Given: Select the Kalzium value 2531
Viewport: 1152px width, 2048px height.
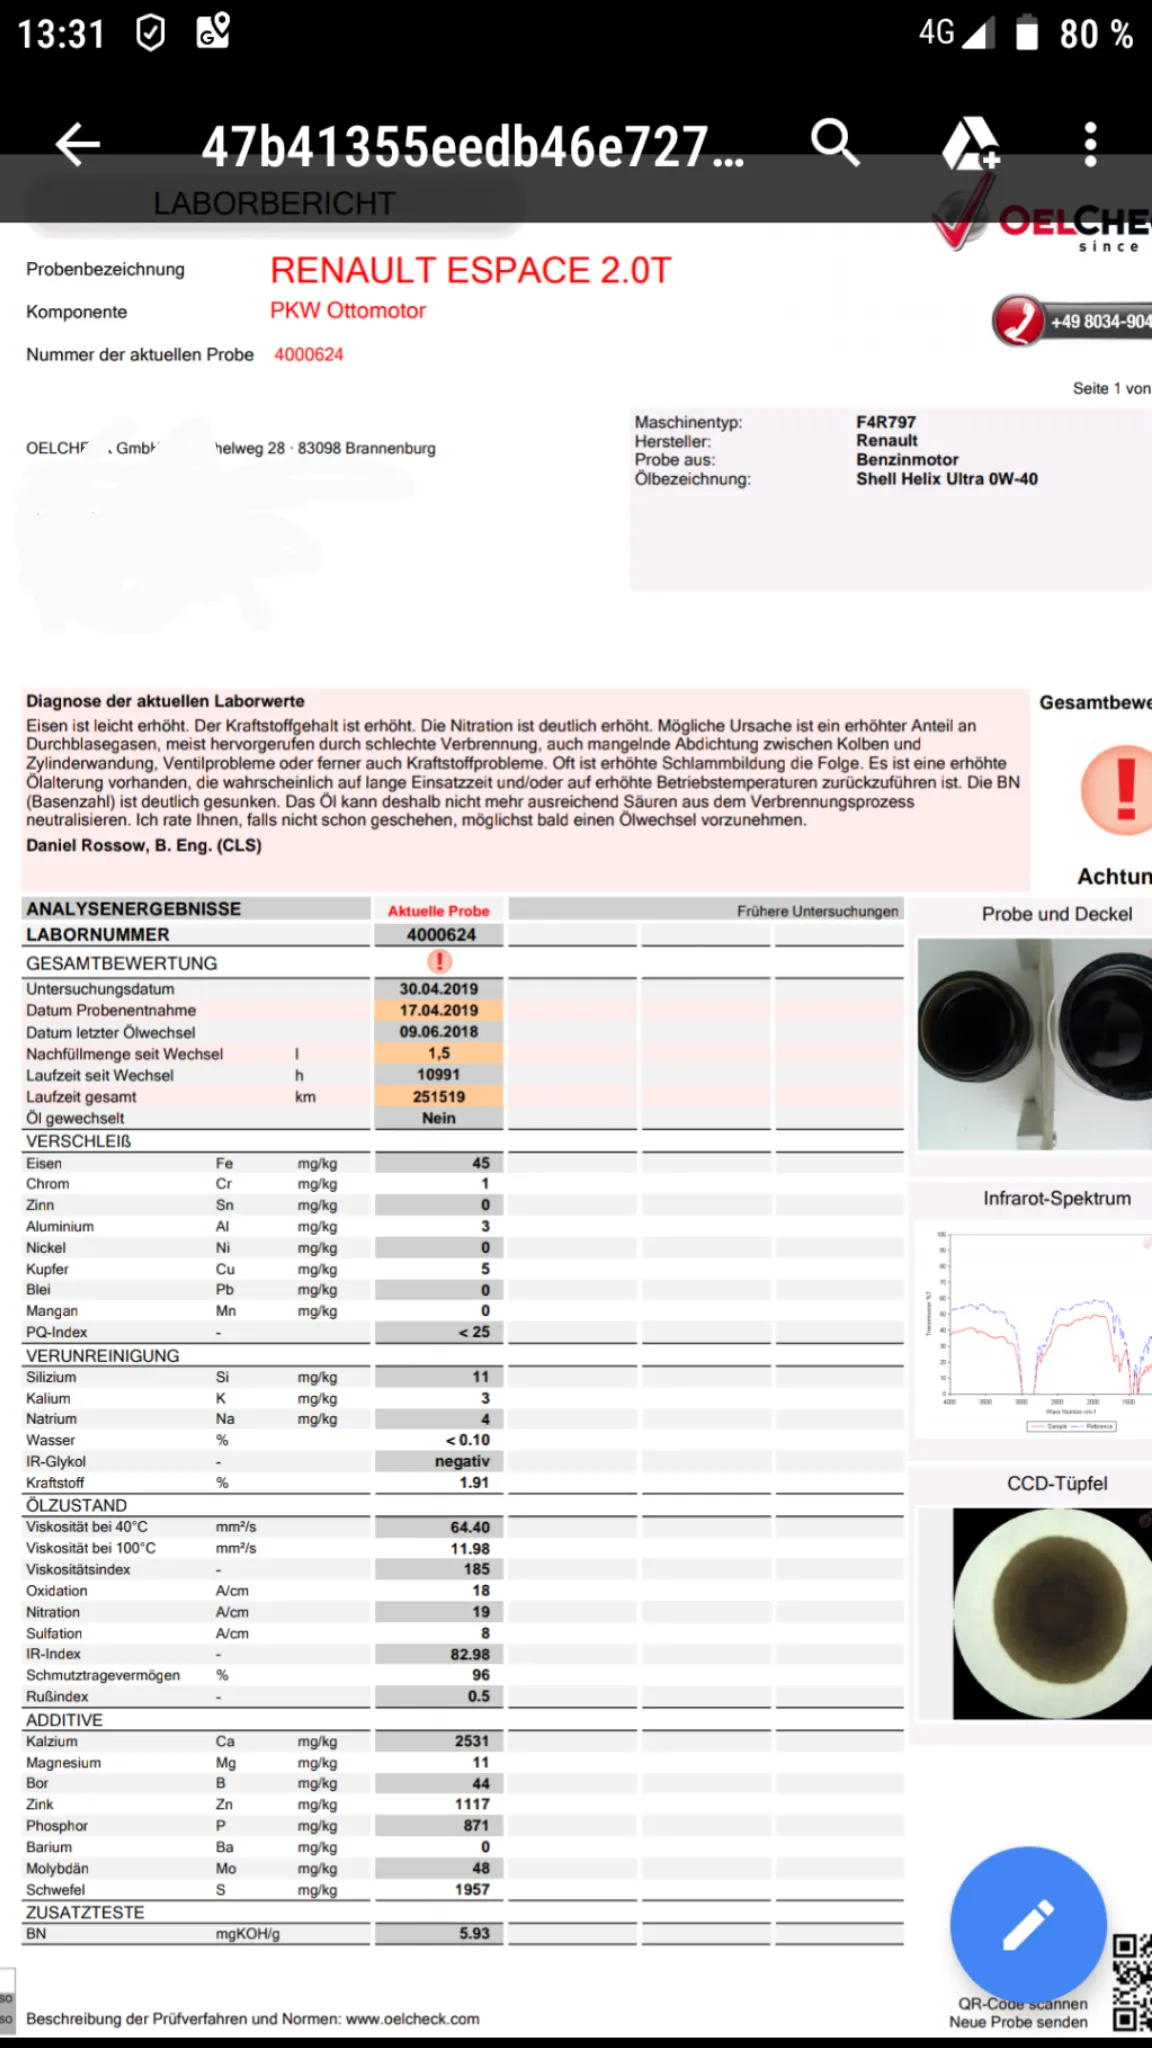Looking at the screenshot, I should 472,1741.
